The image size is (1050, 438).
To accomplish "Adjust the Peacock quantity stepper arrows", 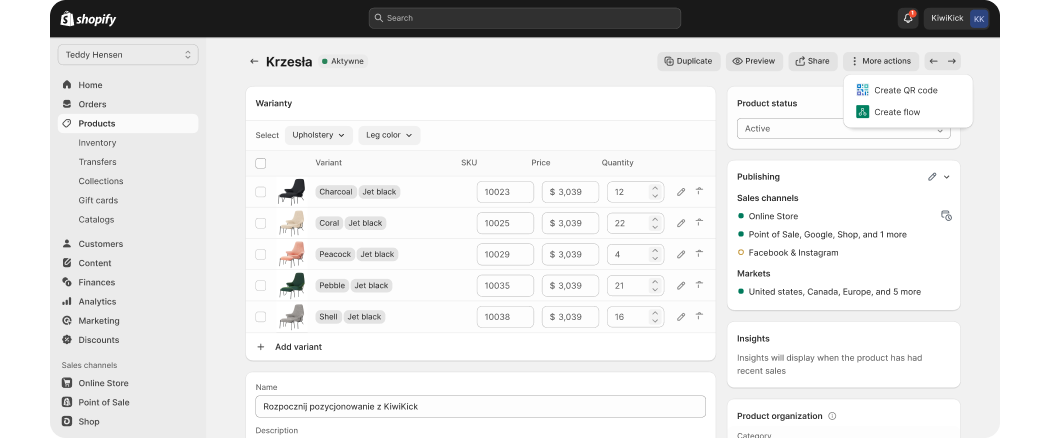I will (655, 254).
